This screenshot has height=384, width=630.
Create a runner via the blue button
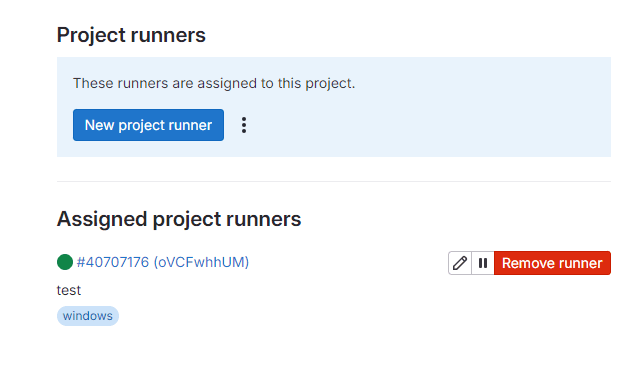coord(148,125)
